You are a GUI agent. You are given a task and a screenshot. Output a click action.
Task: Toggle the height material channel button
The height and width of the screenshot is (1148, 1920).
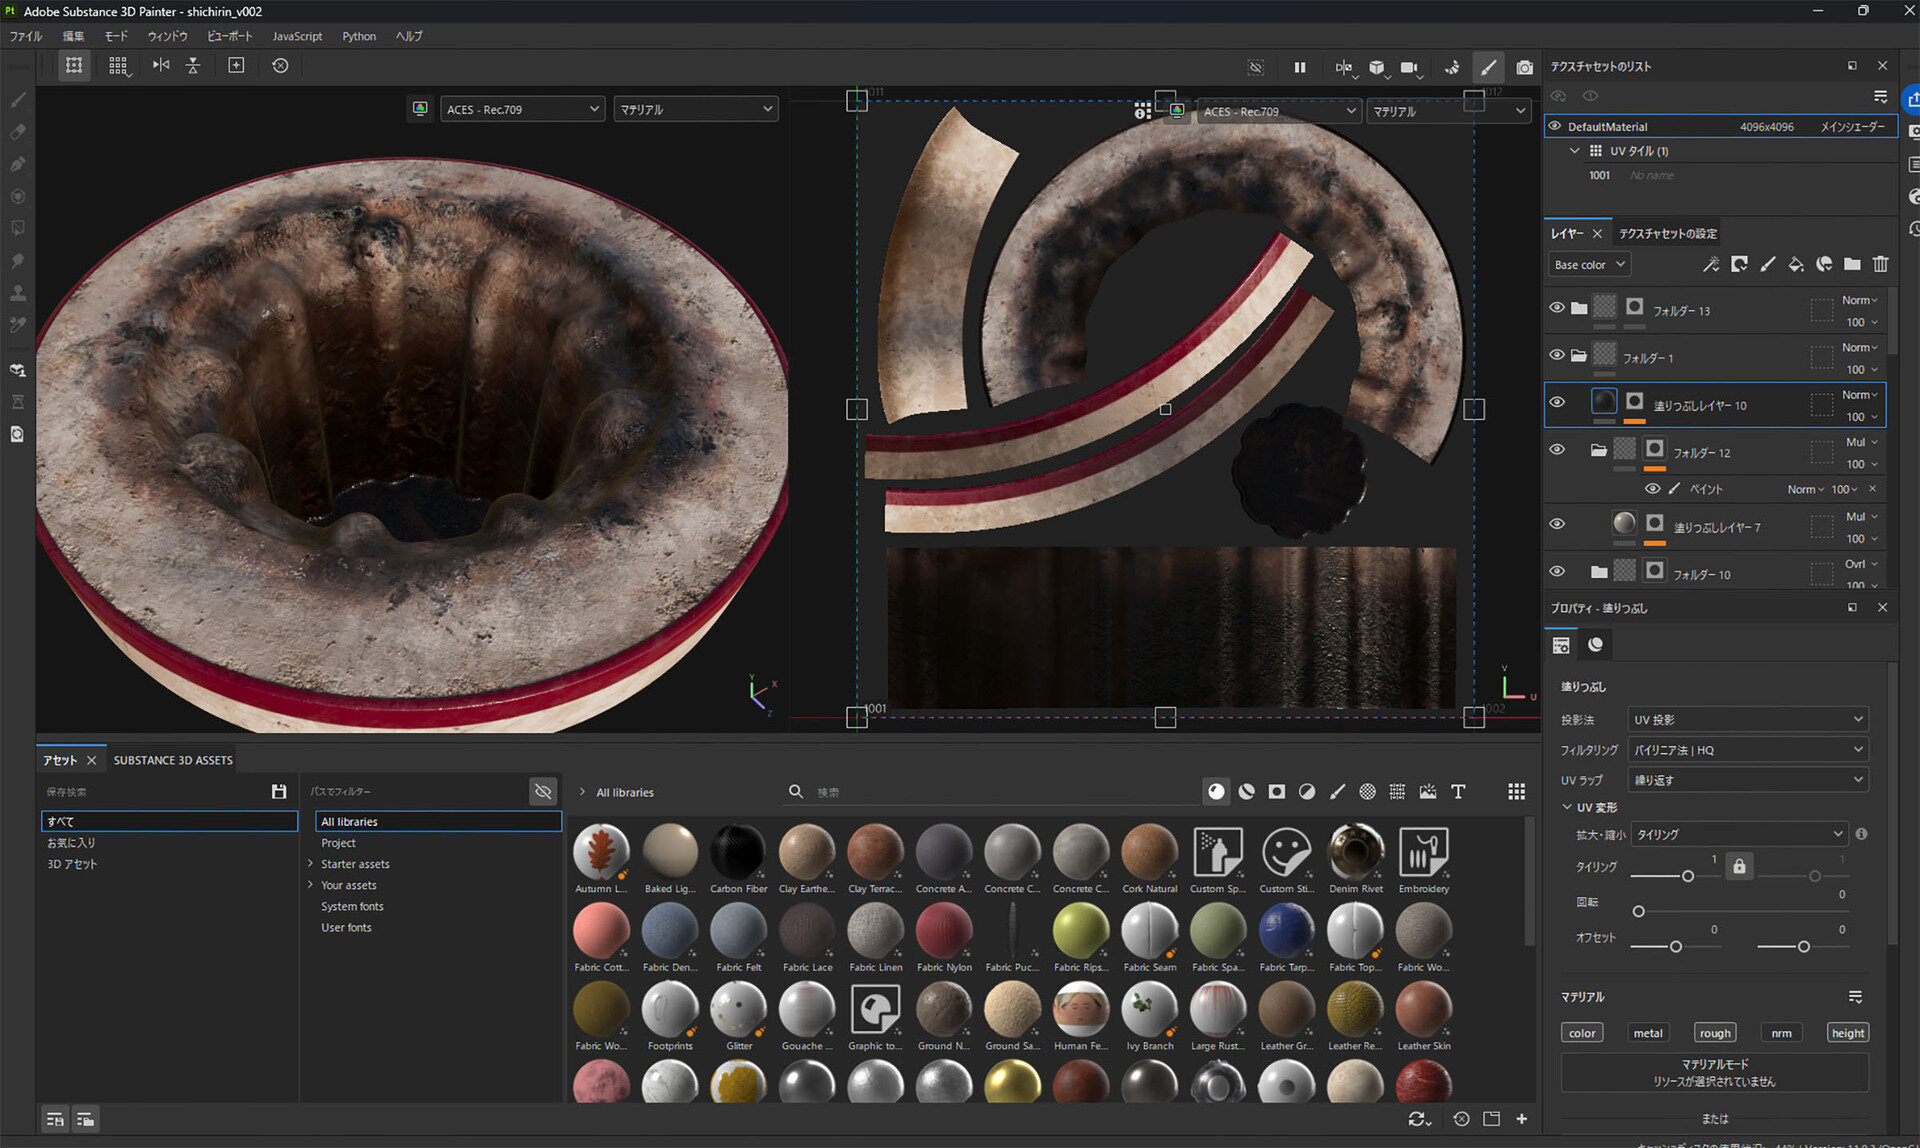(x=1847, y=1033)
